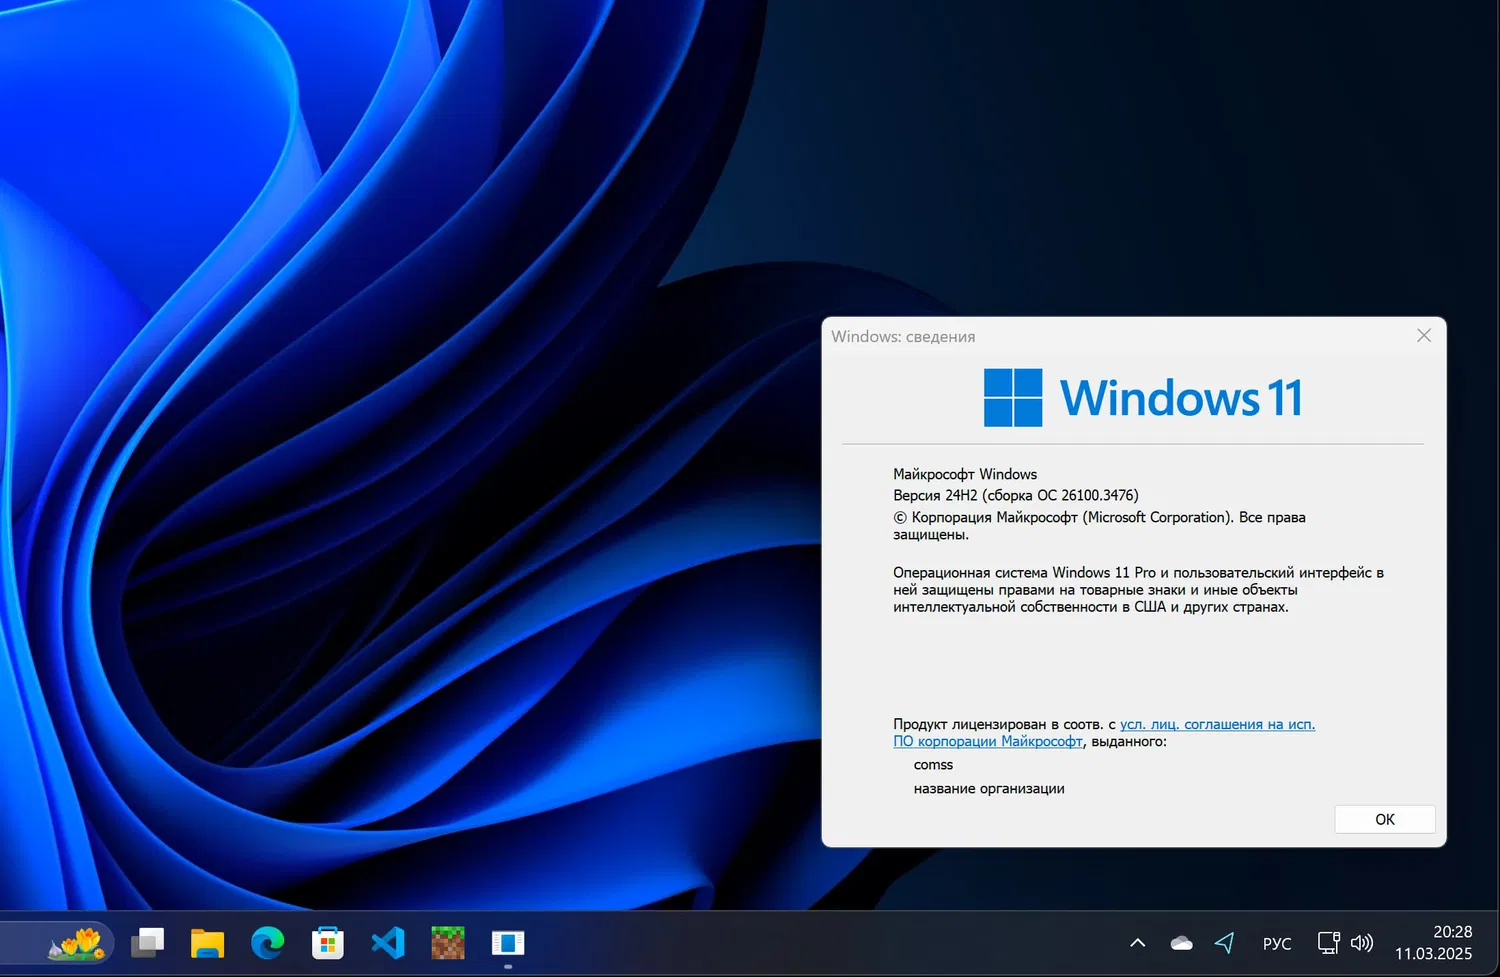Screen dimensions: 1500x977
Task: Open the Microsoft Store app
Action: [328, 943]
